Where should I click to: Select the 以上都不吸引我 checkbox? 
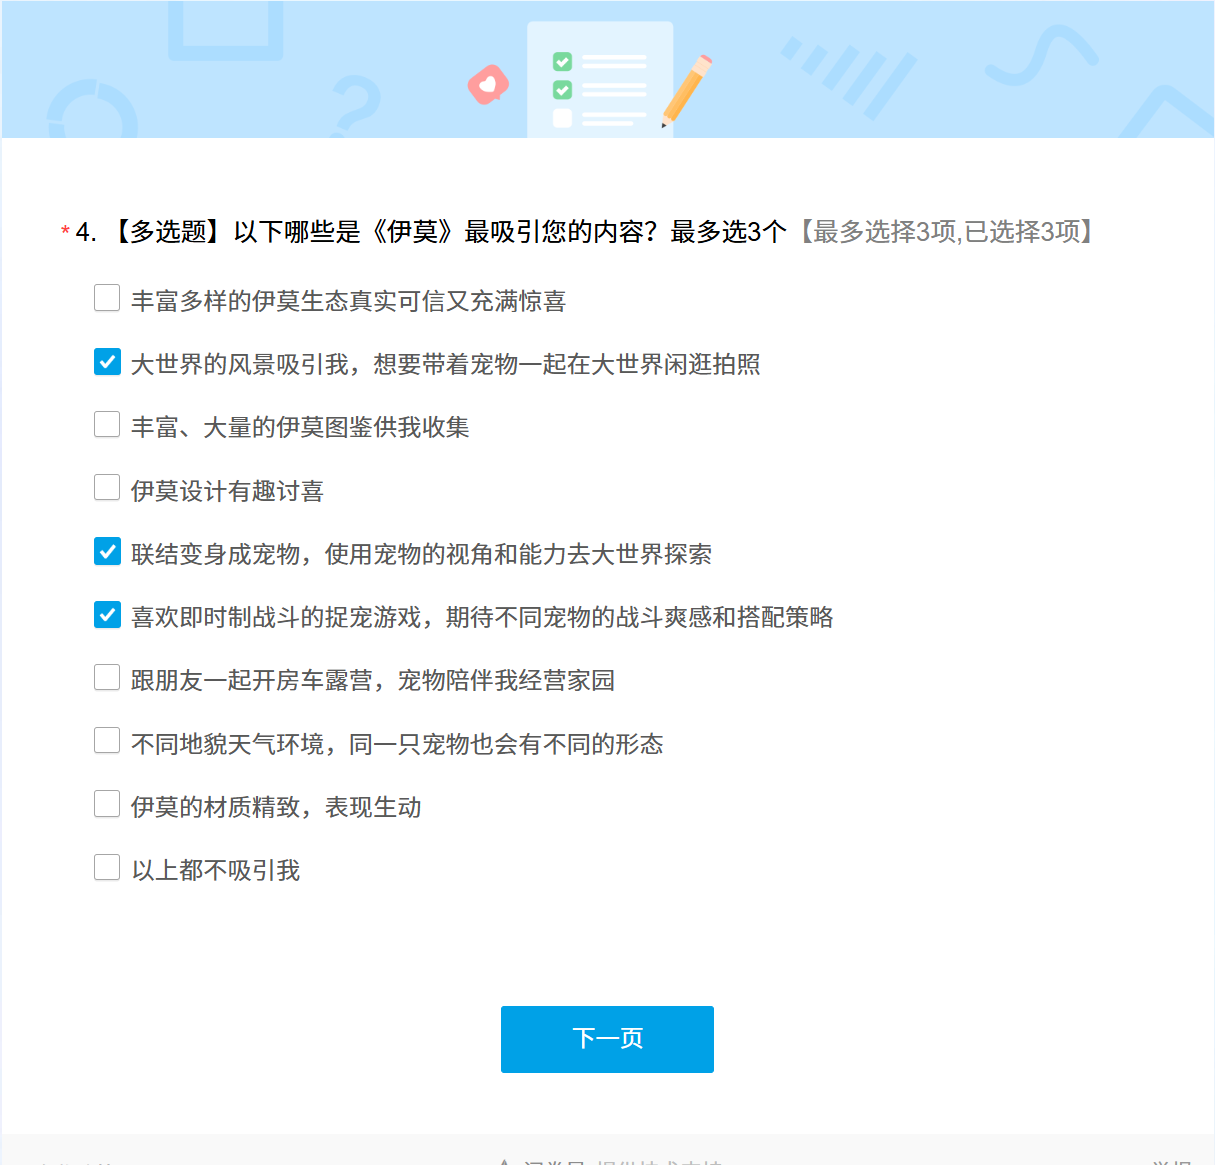click(107, 868)
